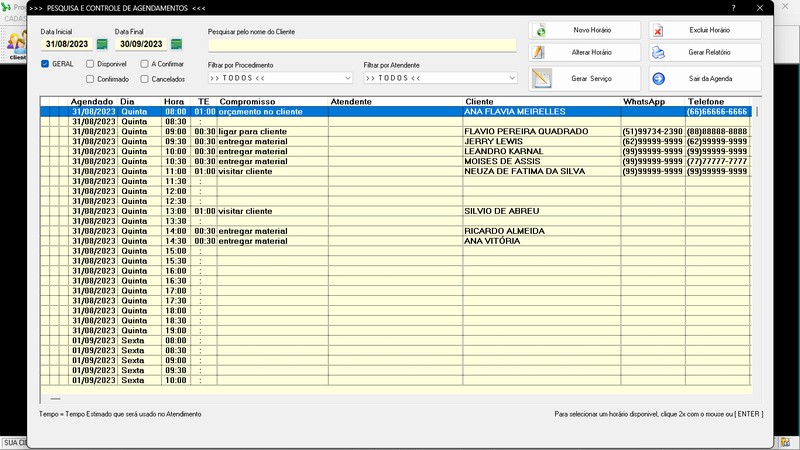The height and width of the screenshot is (450, 800).
Task: Click the Novo Horário icon
Action: (541, 30)
